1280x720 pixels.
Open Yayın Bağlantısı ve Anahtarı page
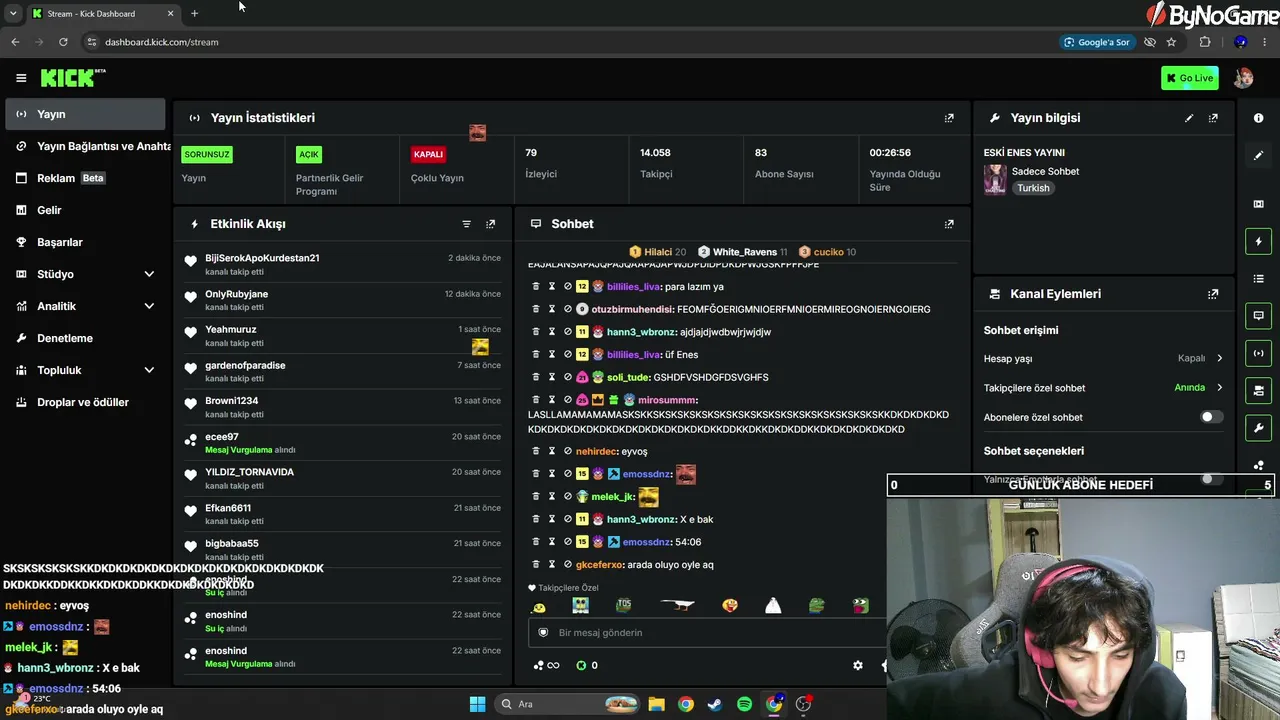(x=85, y=146)
